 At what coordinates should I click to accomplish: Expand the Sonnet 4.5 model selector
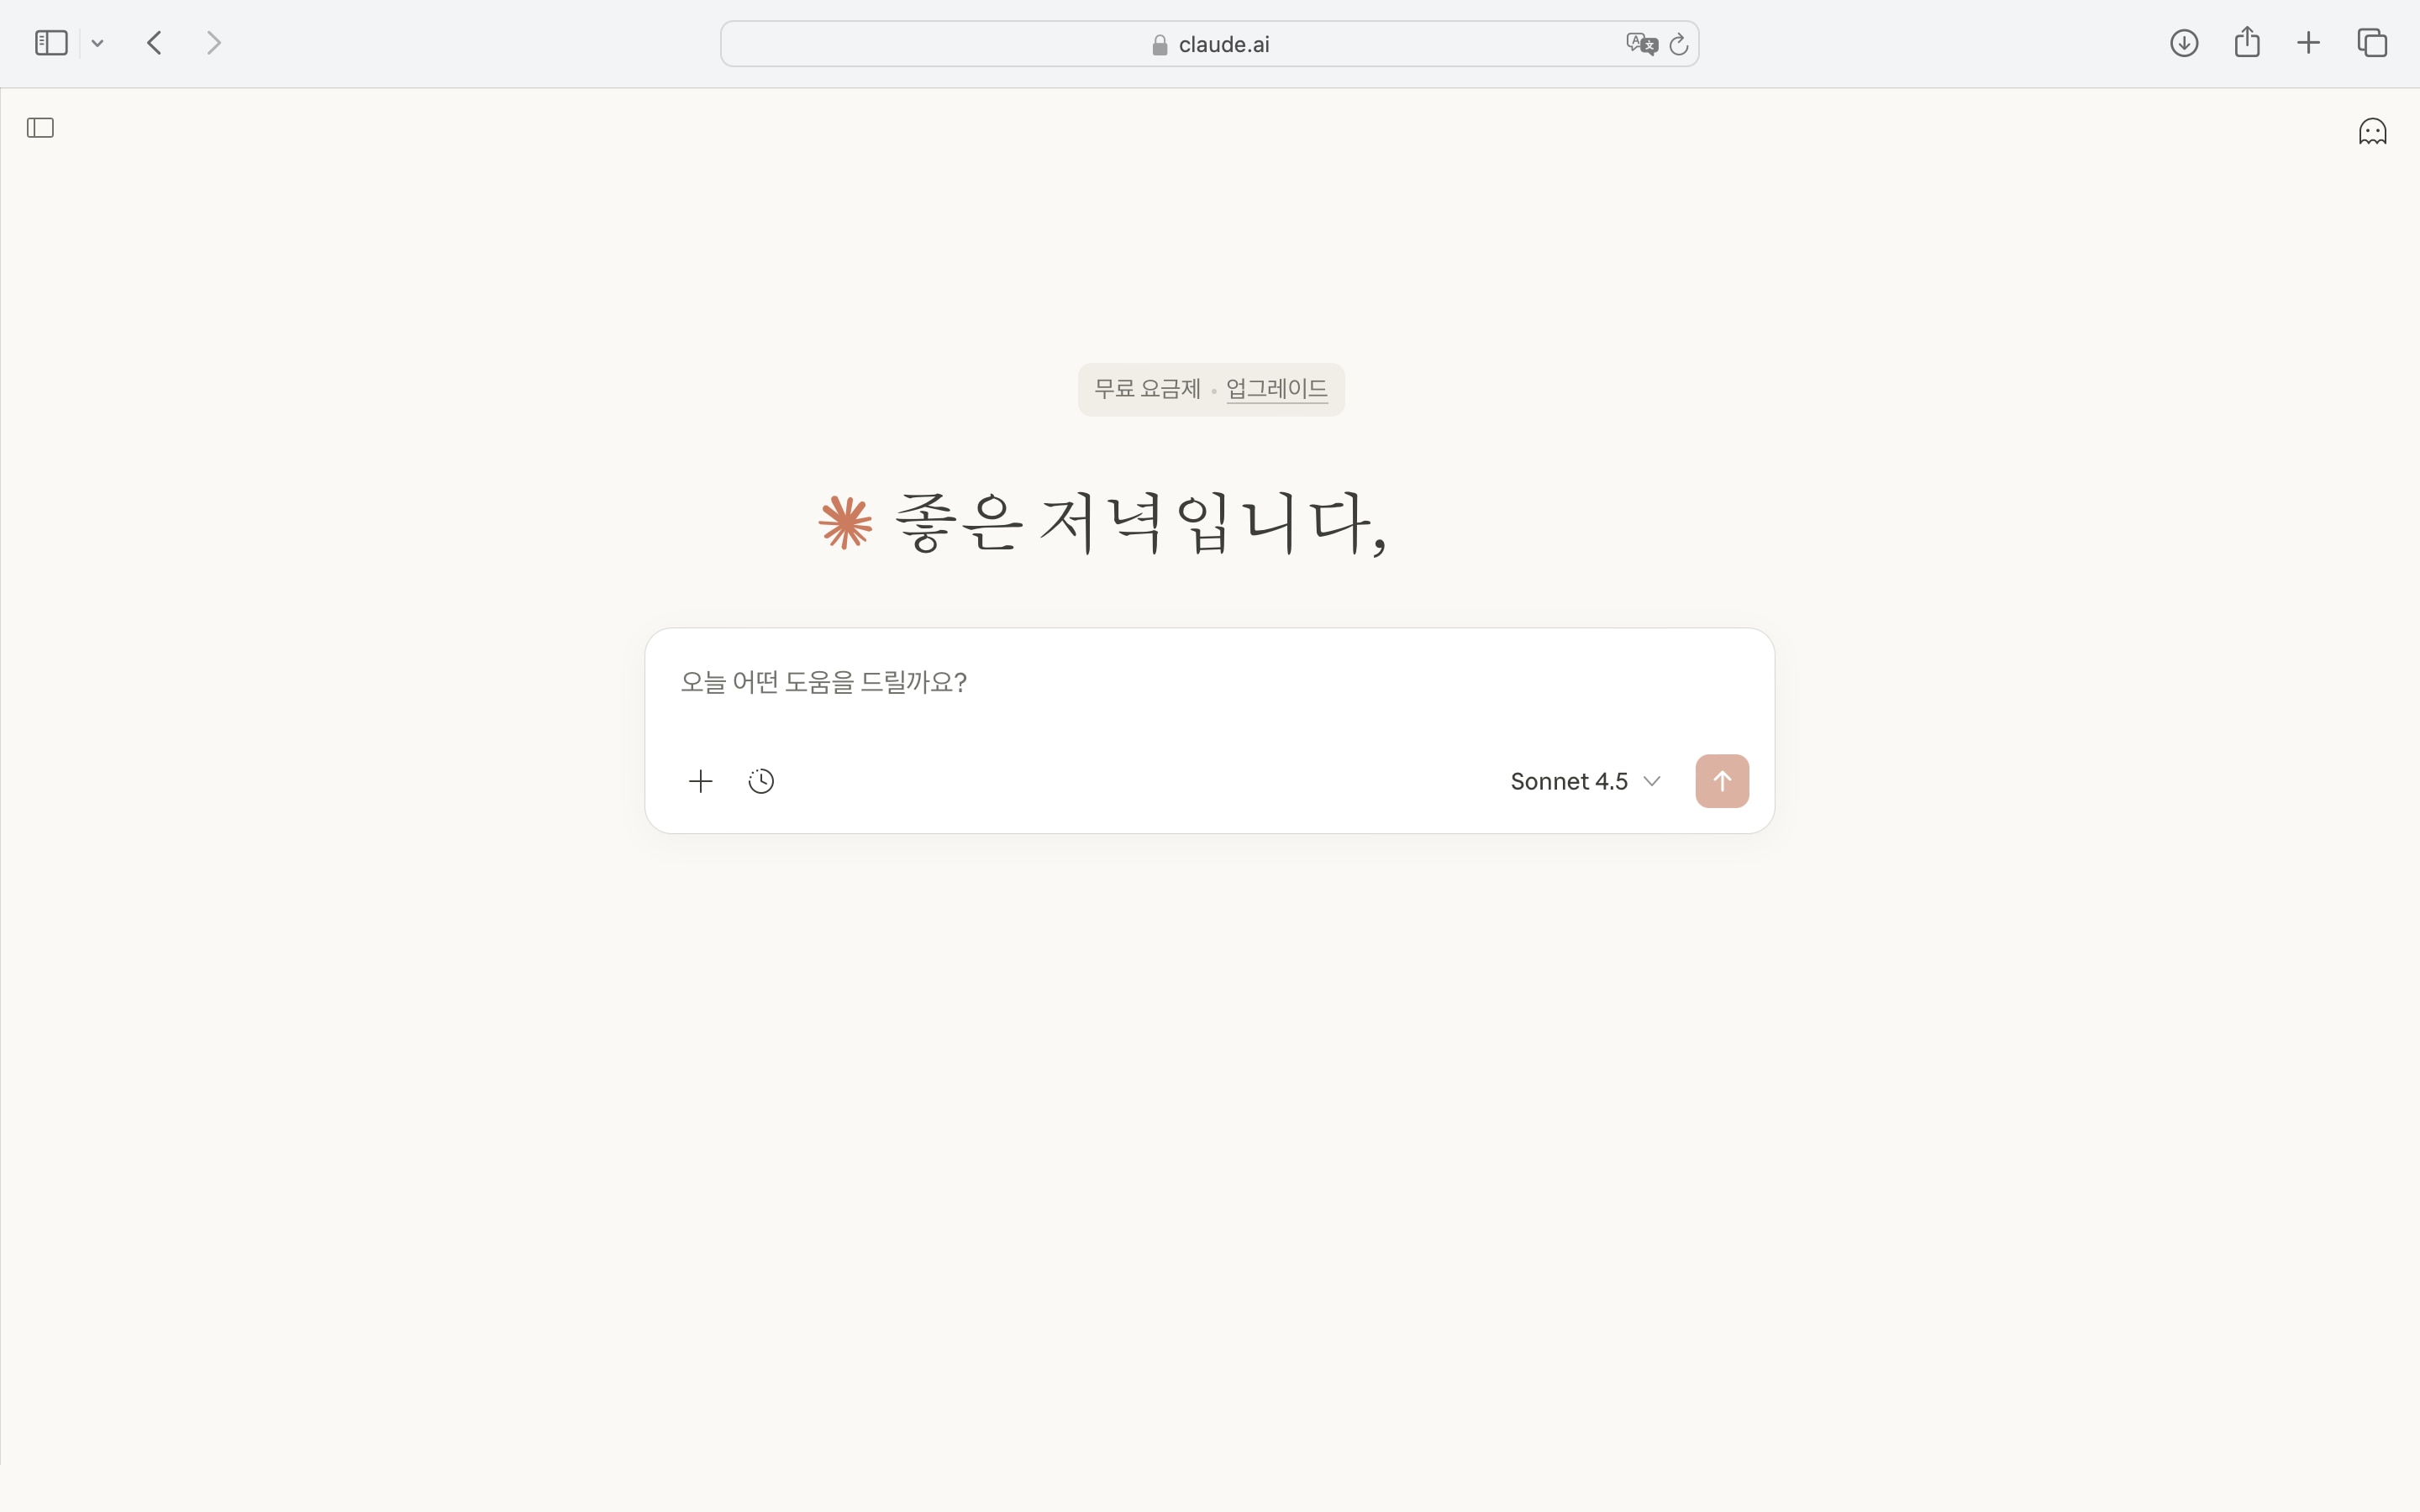point(1585,781)
